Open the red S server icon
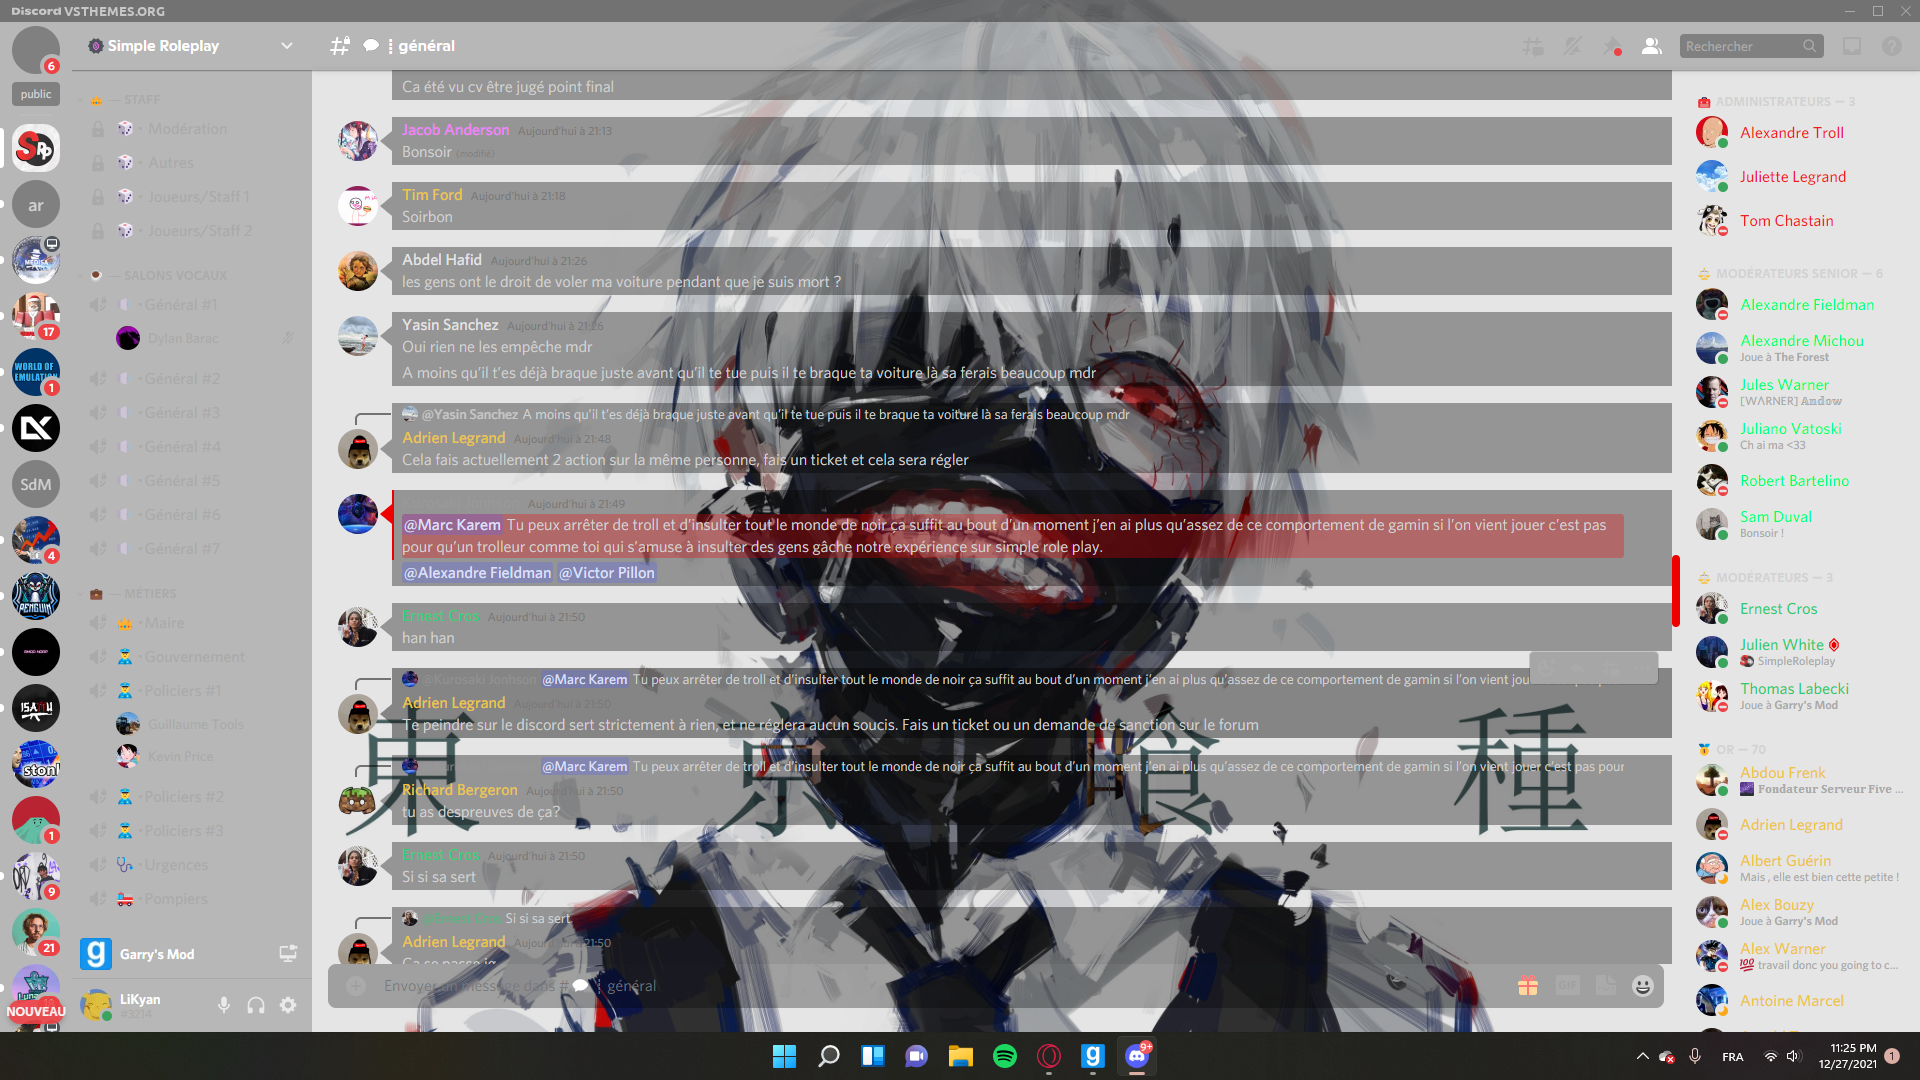Screen dimensions: 1920x1080 pos(36,148)
